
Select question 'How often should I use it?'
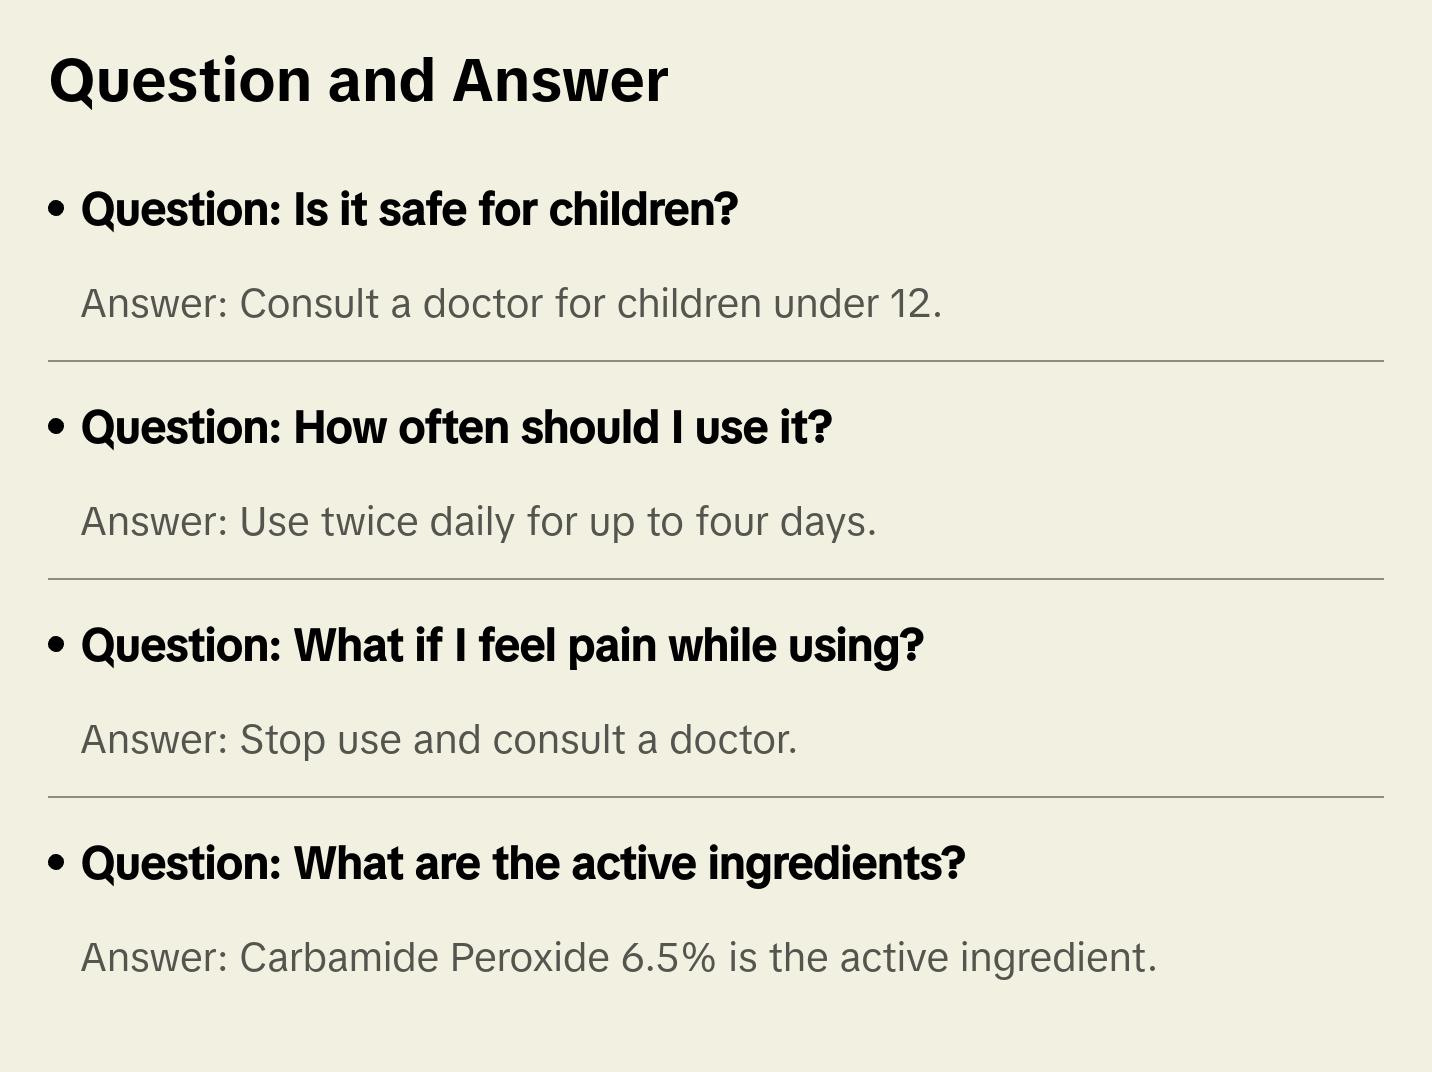[x=456, y=428]
